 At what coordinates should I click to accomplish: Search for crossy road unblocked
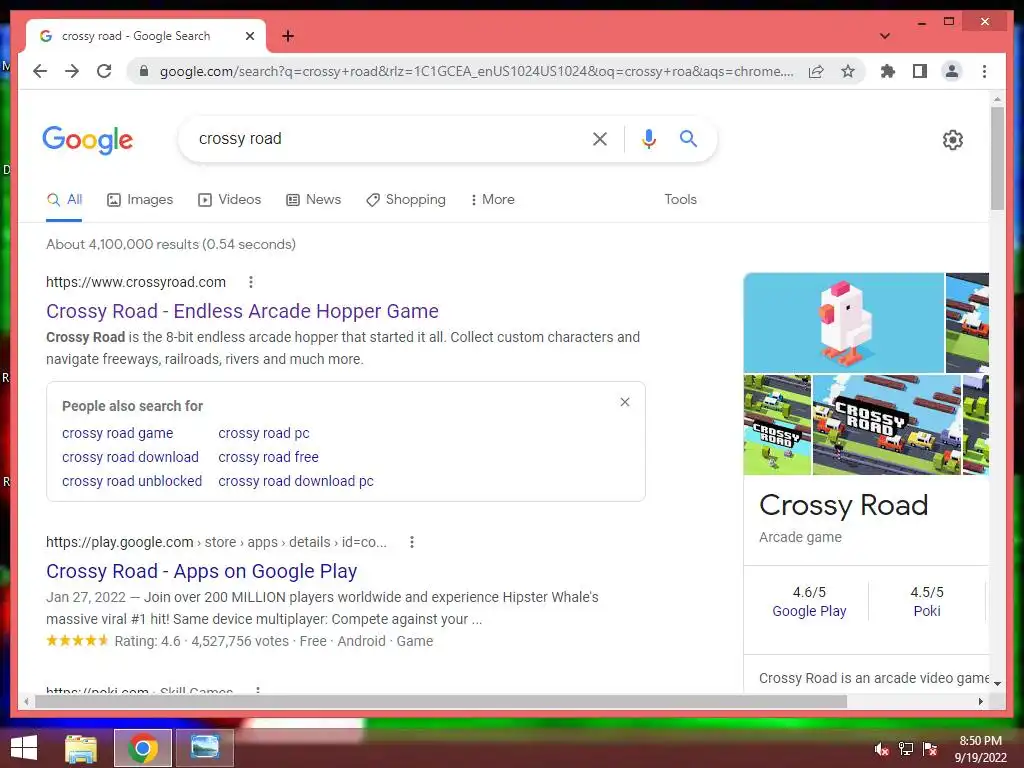(132, 481)
